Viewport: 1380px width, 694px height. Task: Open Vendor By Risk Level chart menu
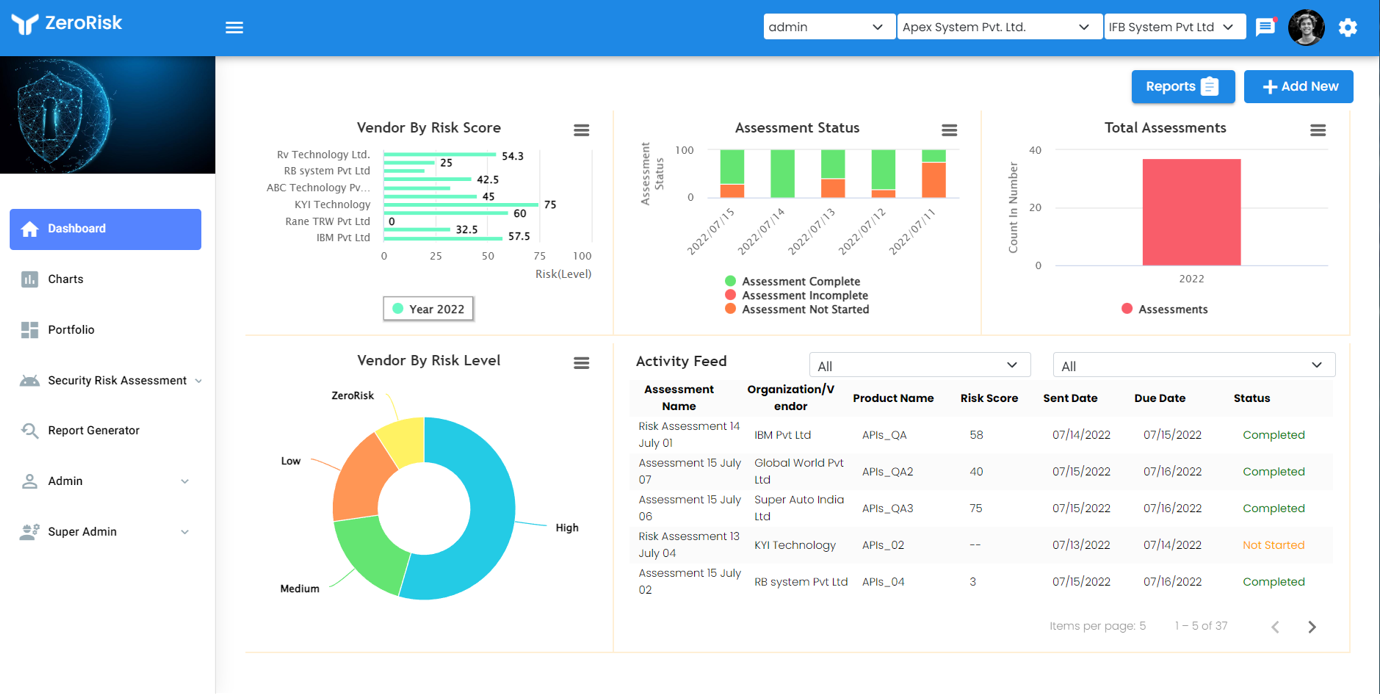click(x=581, y=363)
